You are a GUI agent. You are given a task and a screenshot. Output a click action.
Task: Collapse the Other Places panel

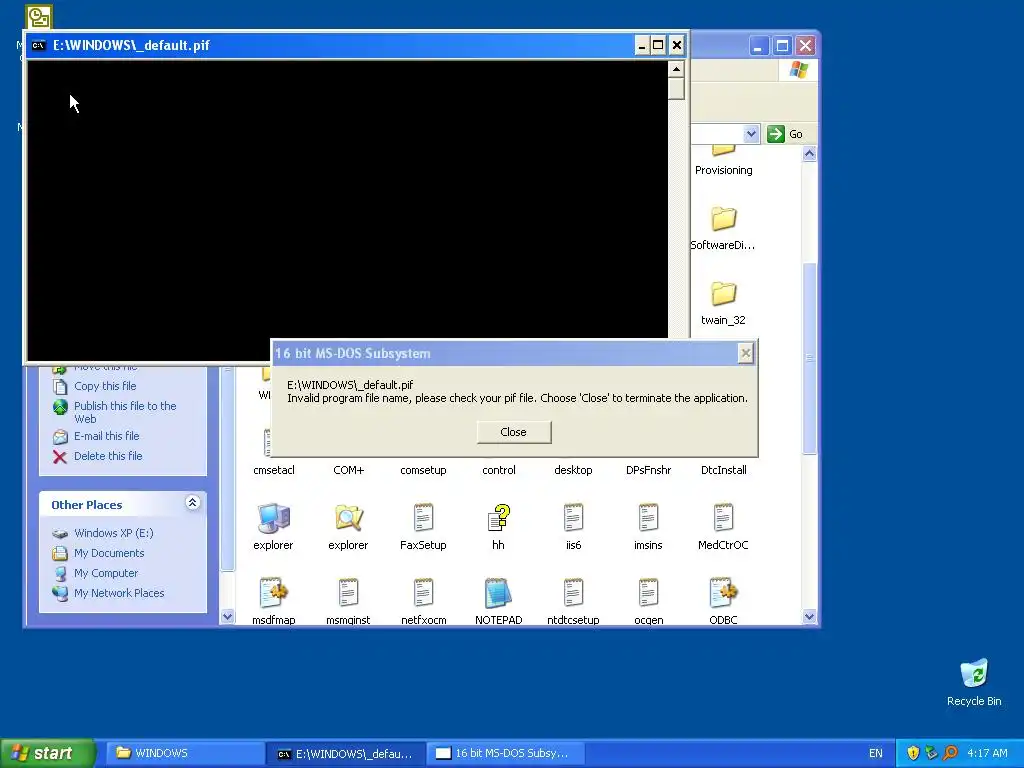192,503
